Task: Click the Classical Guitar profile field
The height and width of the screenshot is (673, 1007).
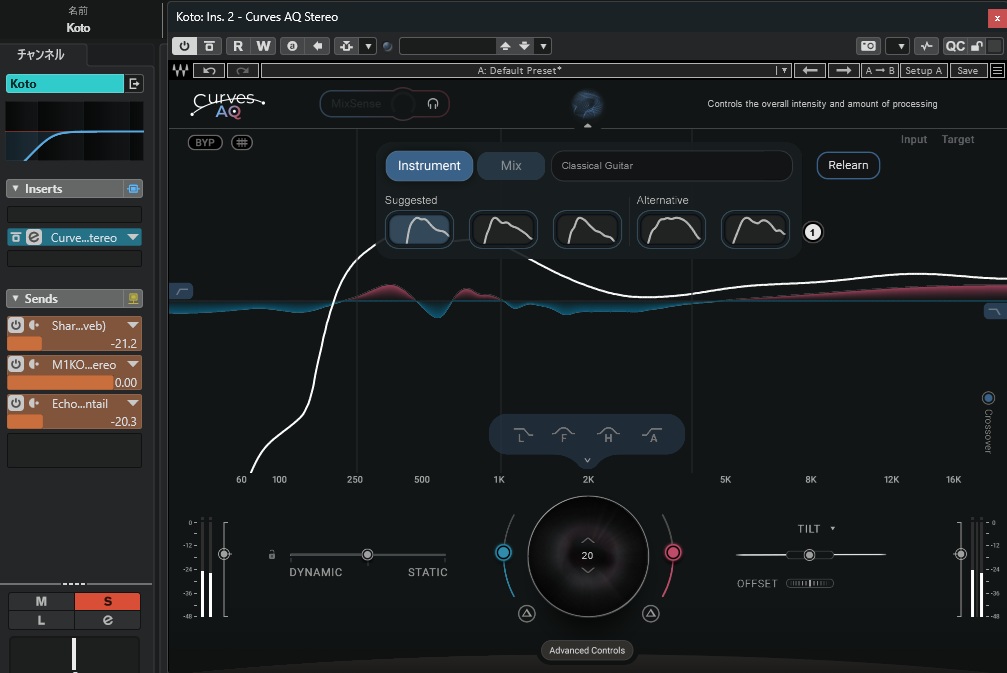Action: [x=672, y=166]
